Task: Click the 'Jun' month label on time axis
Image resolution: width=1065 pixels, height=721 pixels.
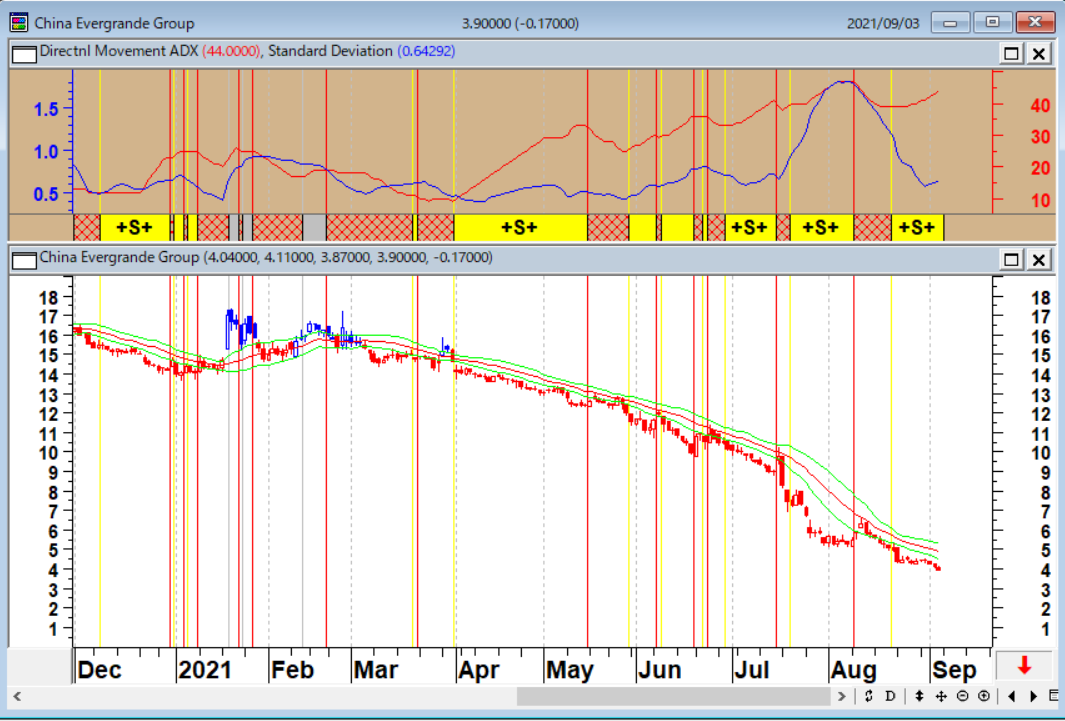Action: (x=660, y=670)
